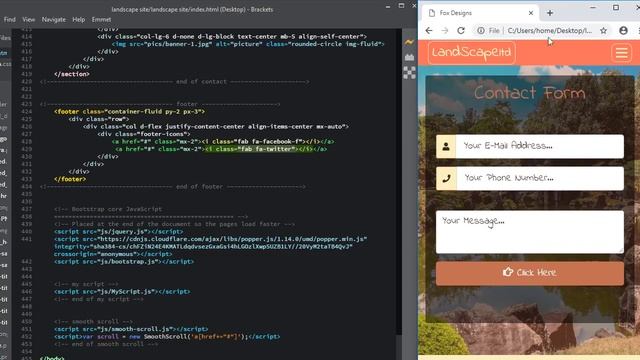
Task: Open a new Chrome tab
Action: [x=550, y=13]
